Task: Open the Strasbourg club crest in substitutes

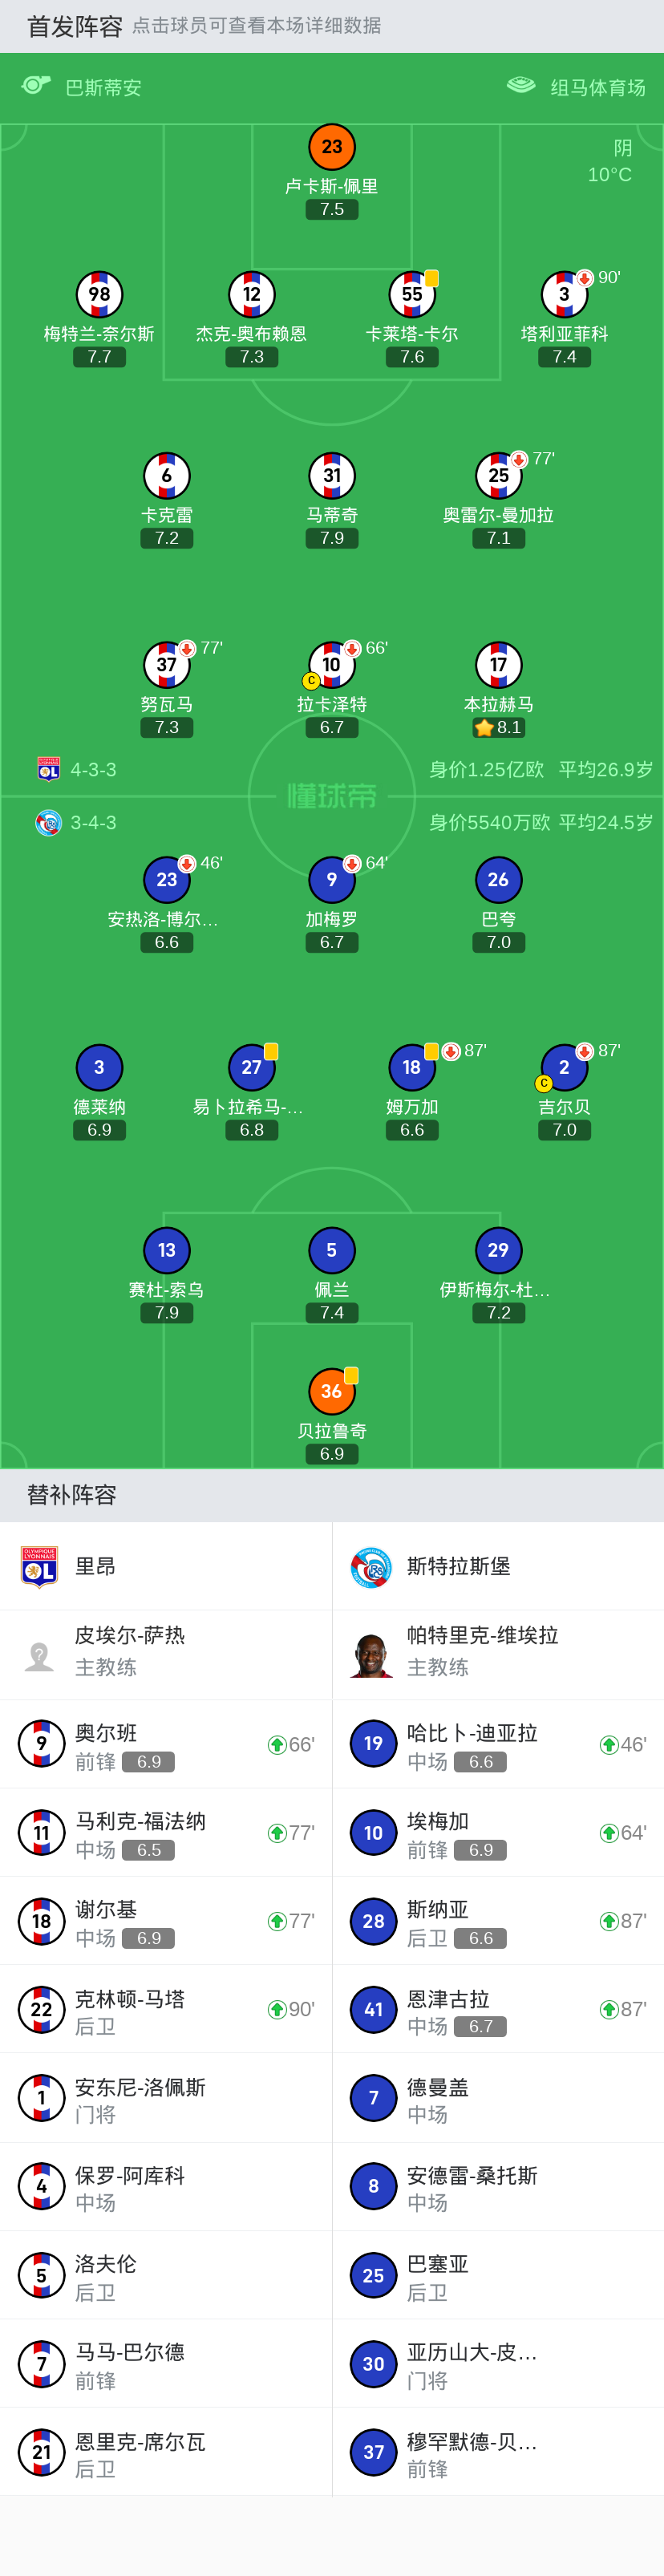Action: point(371,1566)
